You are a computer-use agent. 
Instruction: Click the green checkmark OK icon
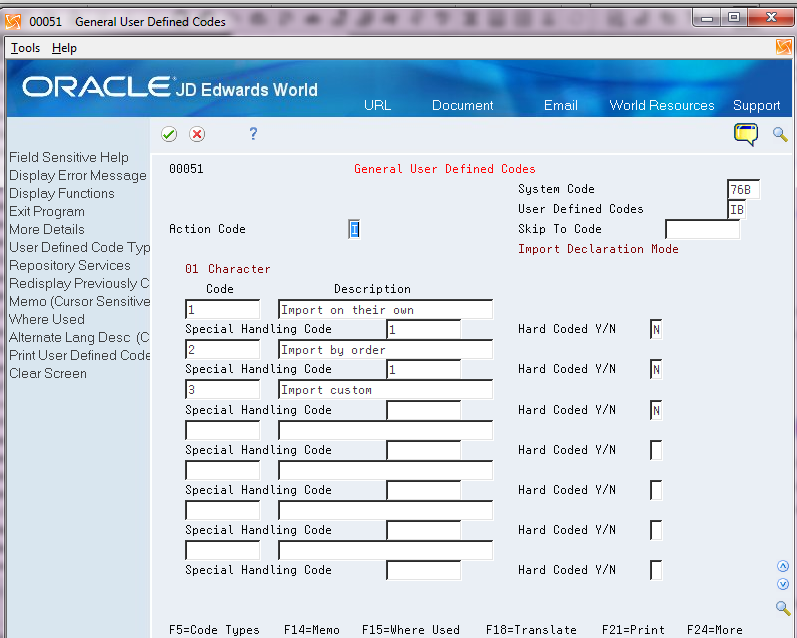click(169, 134)
